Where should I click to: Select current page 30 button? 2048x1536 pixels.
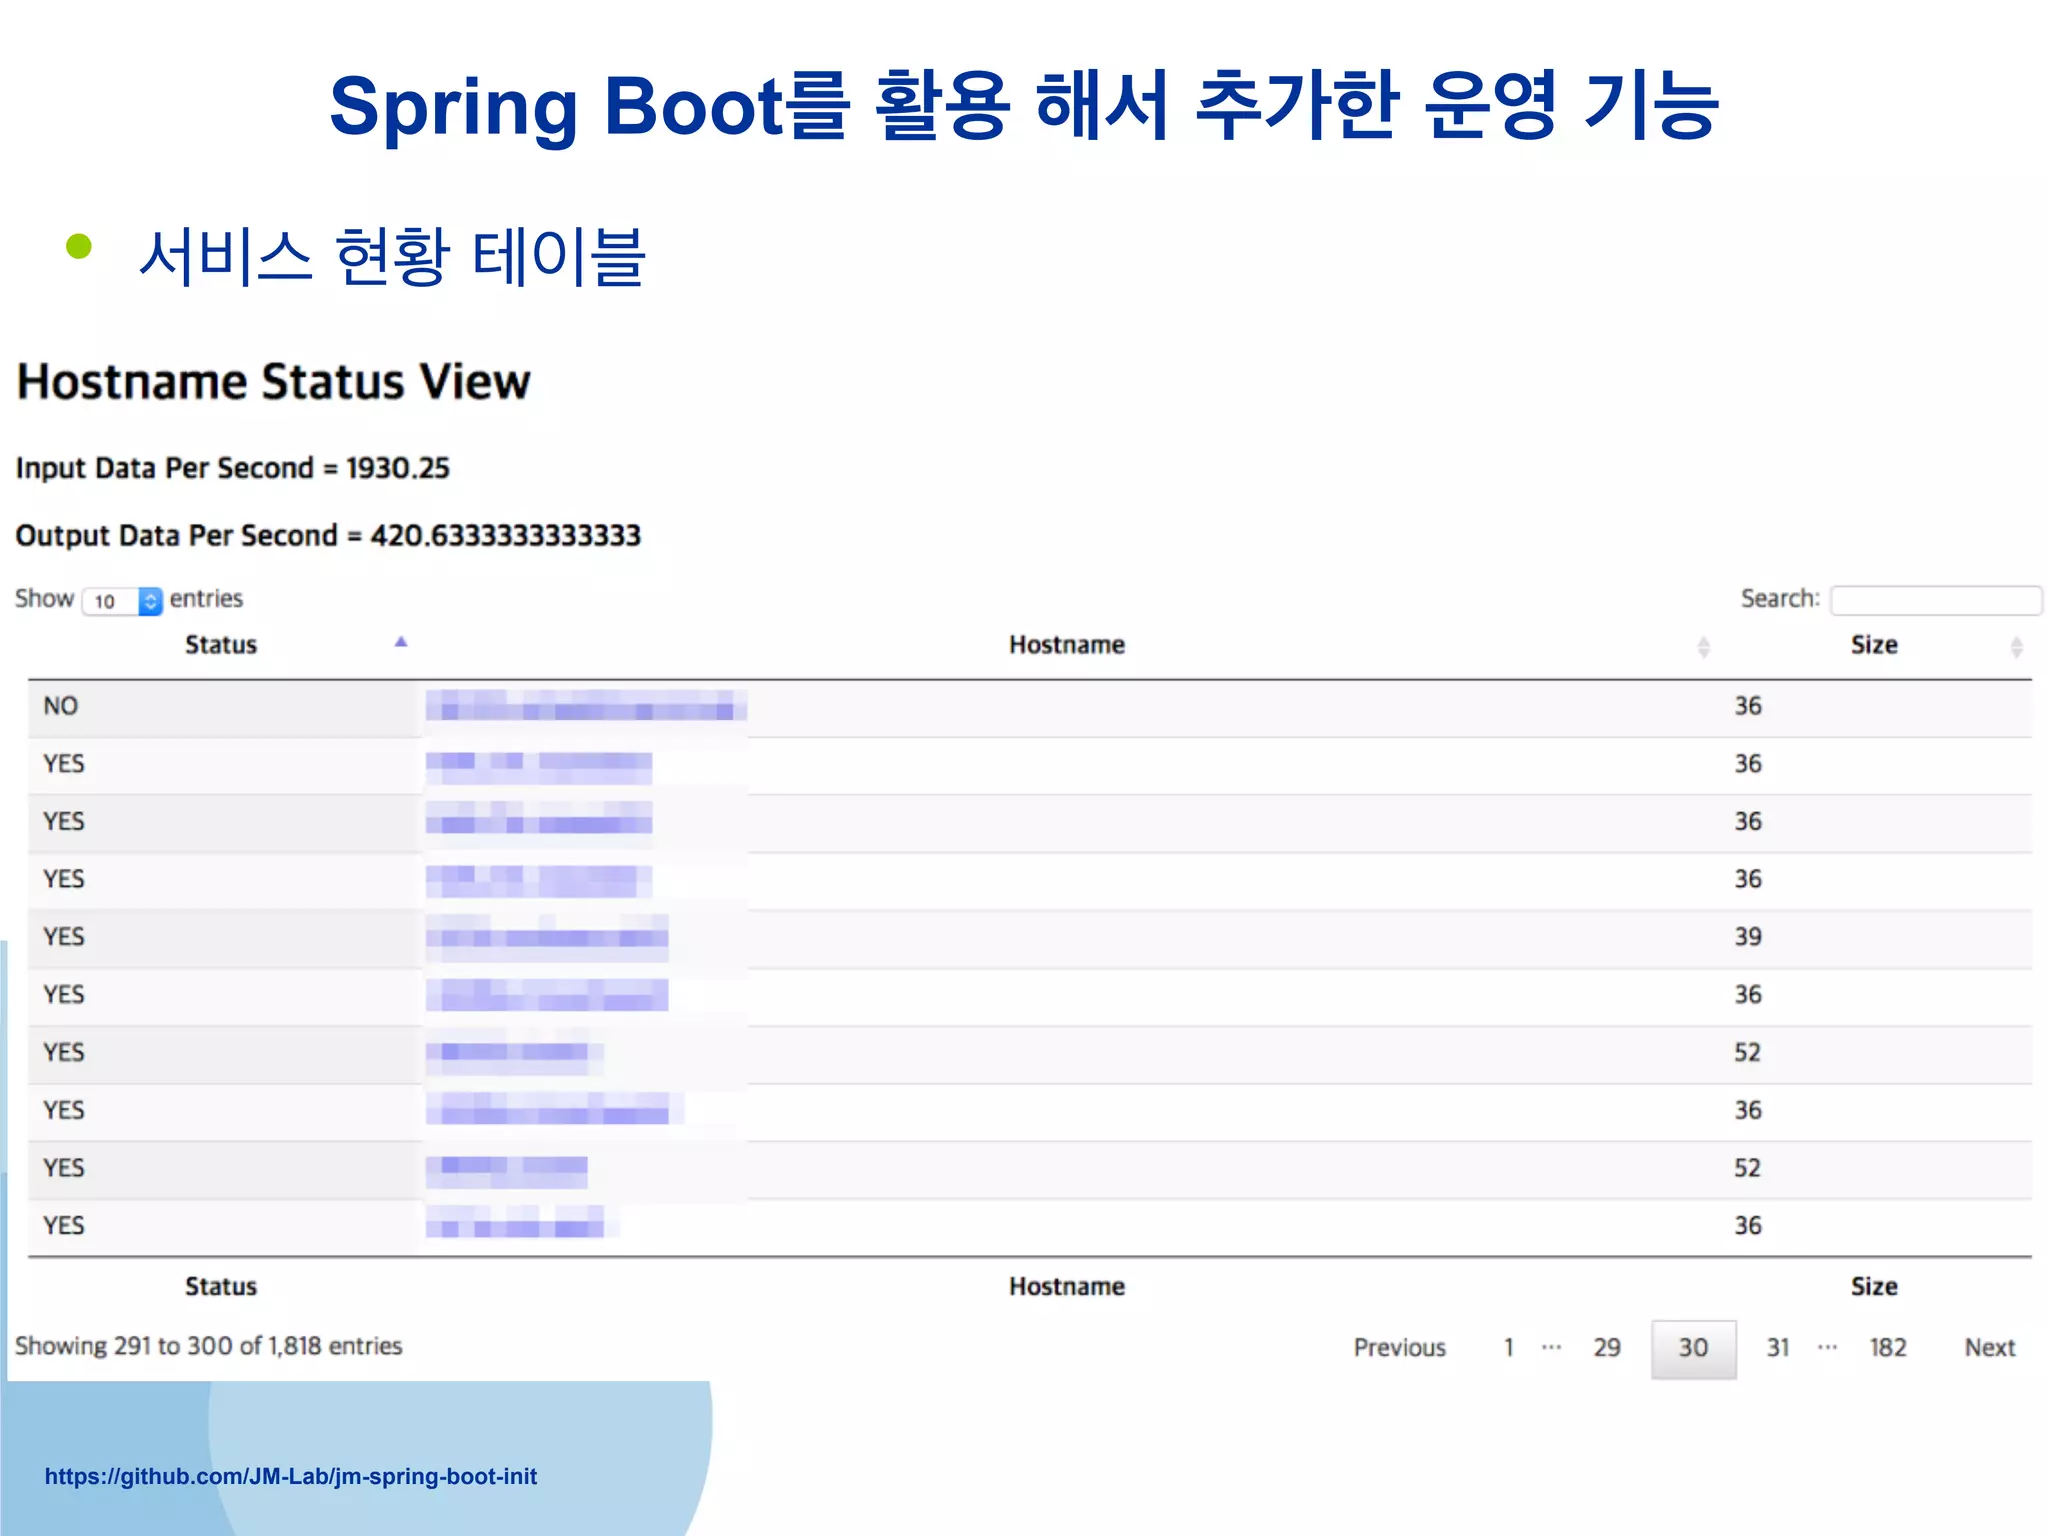[x=1693, y=1349]
